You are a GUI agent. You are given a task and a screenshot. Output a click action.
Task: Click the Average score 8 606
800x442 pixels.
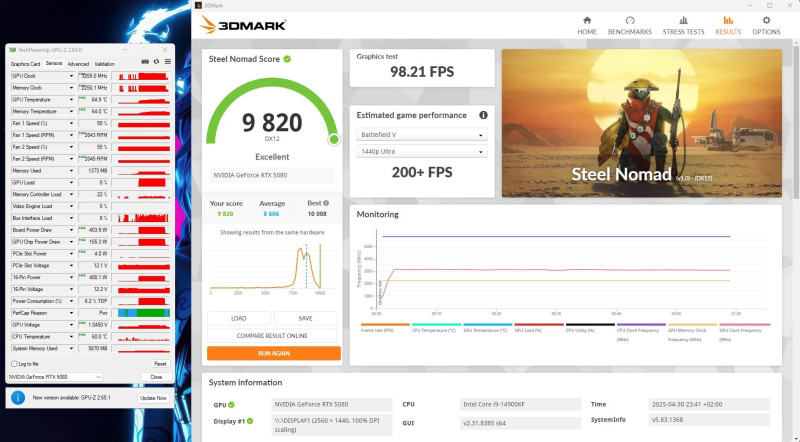(x=271, y=214)
